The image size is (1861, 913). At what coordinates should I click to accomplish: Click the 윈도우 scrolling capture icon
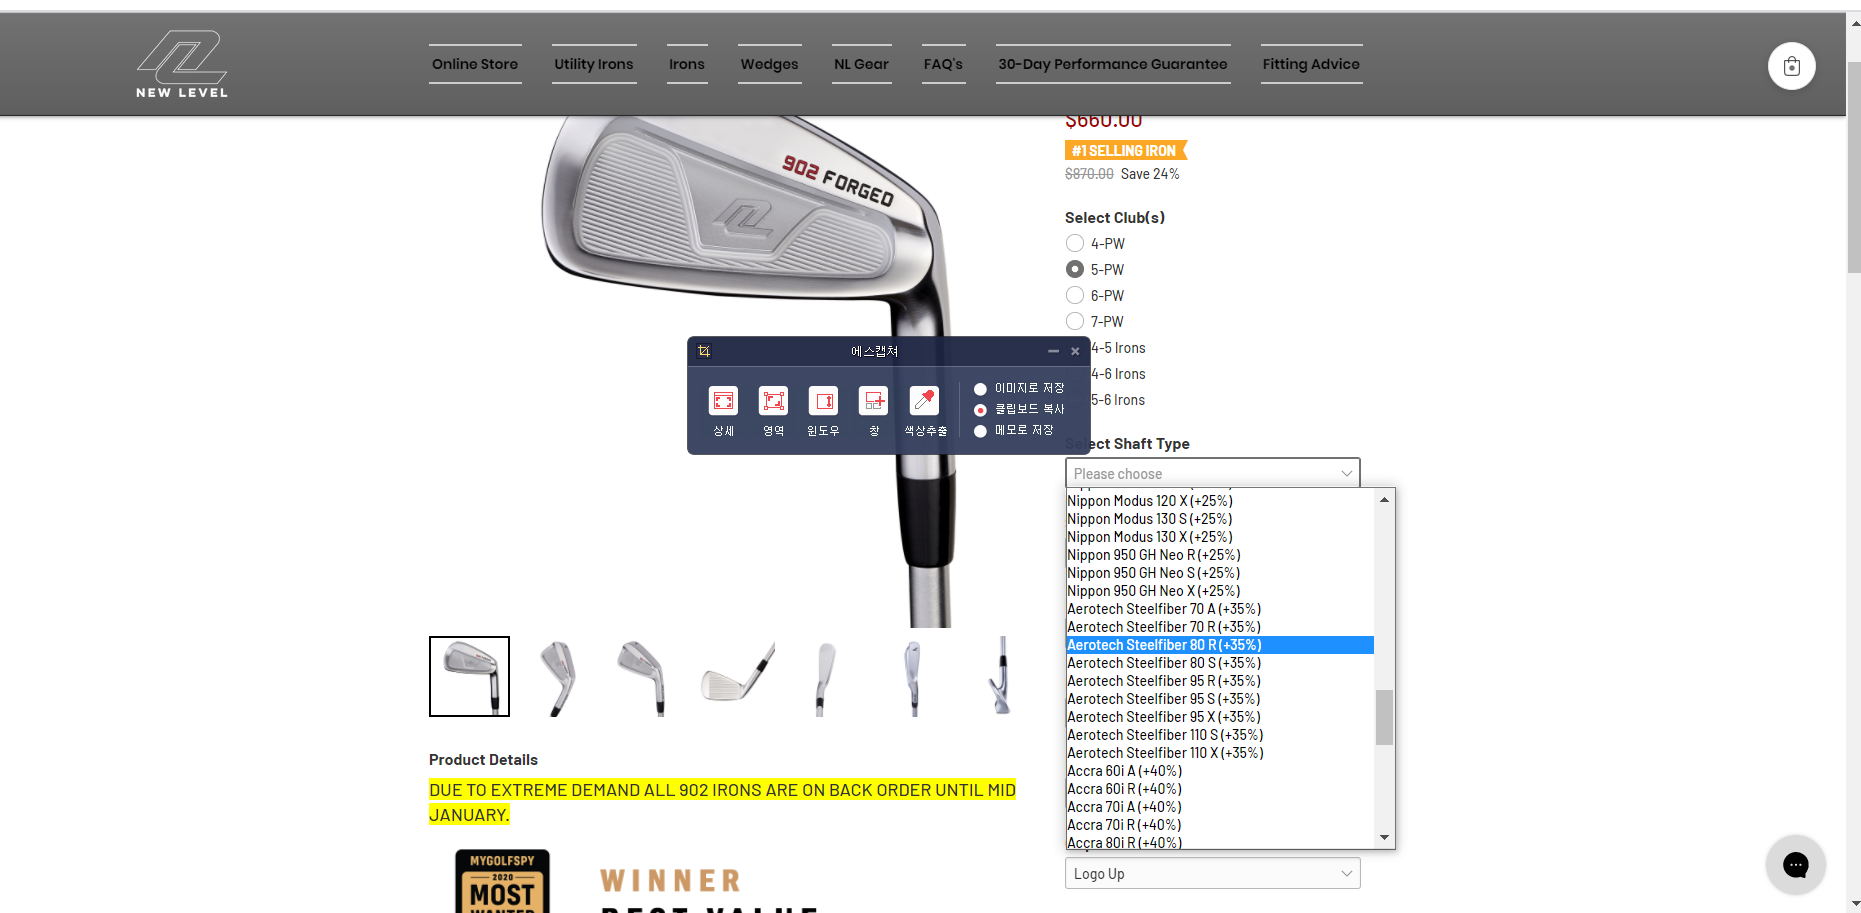tap(823, 402)
